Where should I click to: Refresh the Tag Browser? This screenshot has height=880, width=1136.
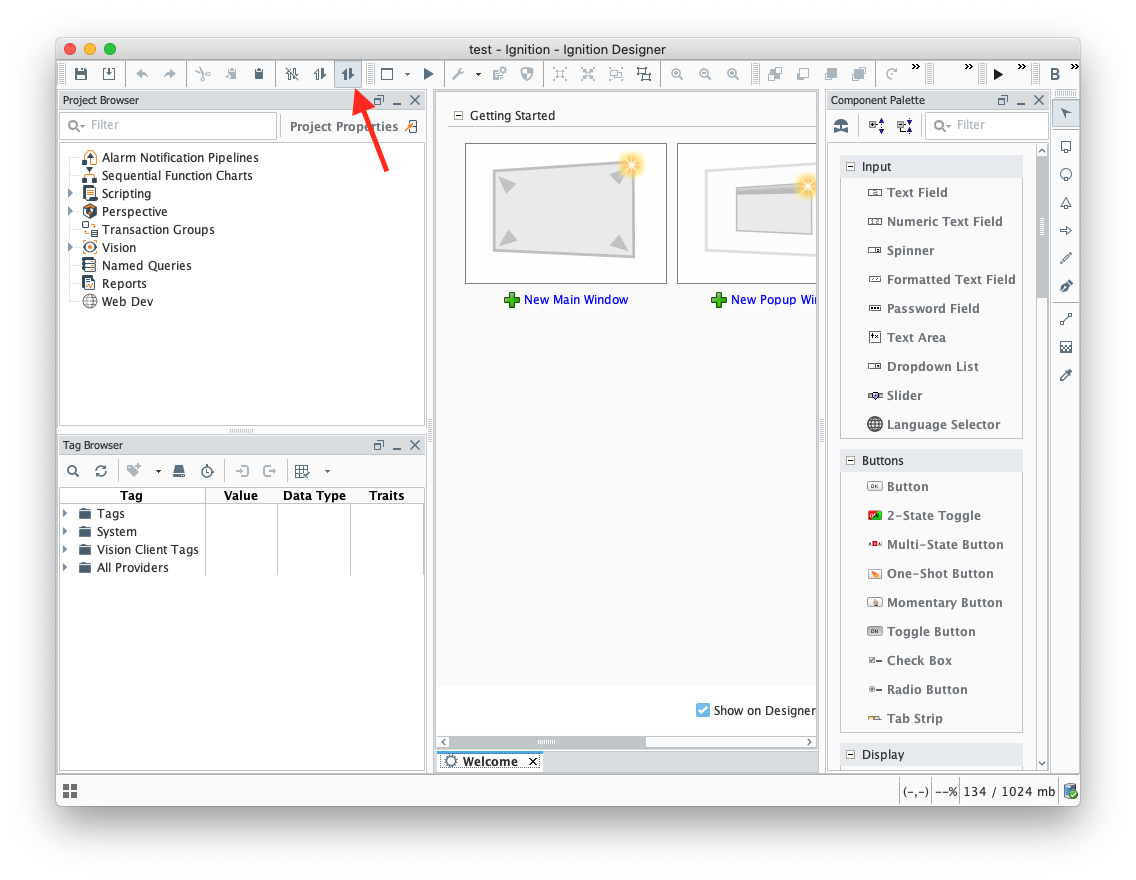click(x=101, y=471)
